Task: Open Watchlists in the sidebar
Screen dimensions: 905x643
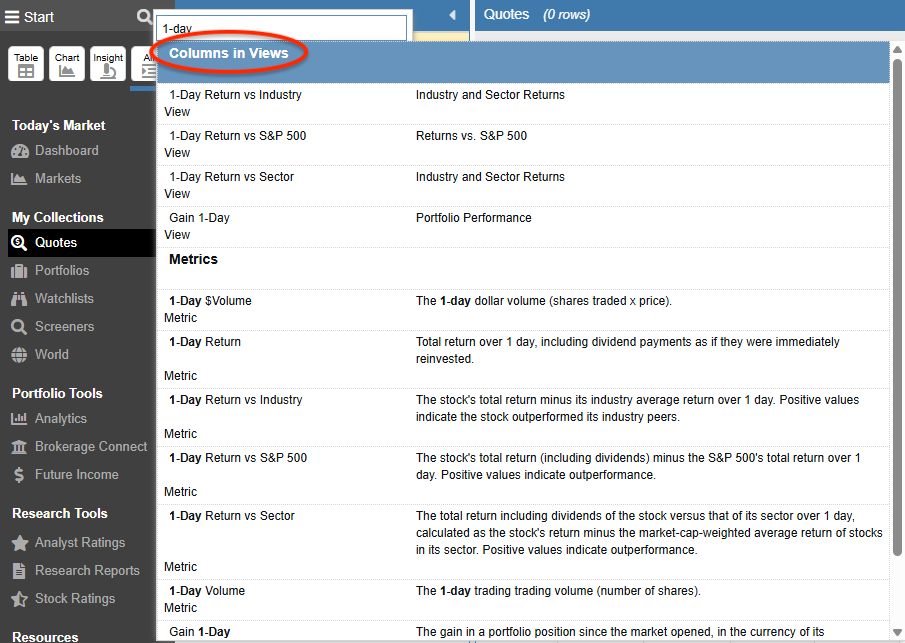Action: click(64, 298)
